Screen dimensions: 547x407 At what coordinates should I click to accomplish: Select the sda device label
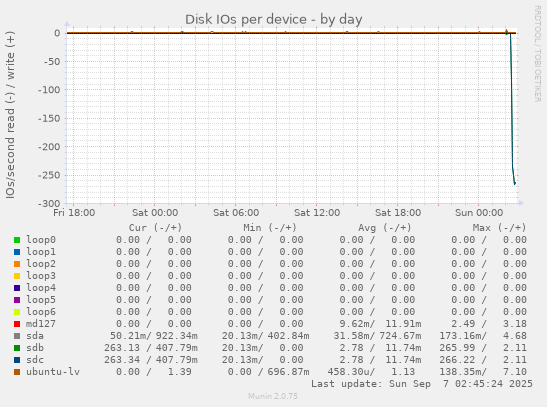pyautogui.click(x=35, y=336)
